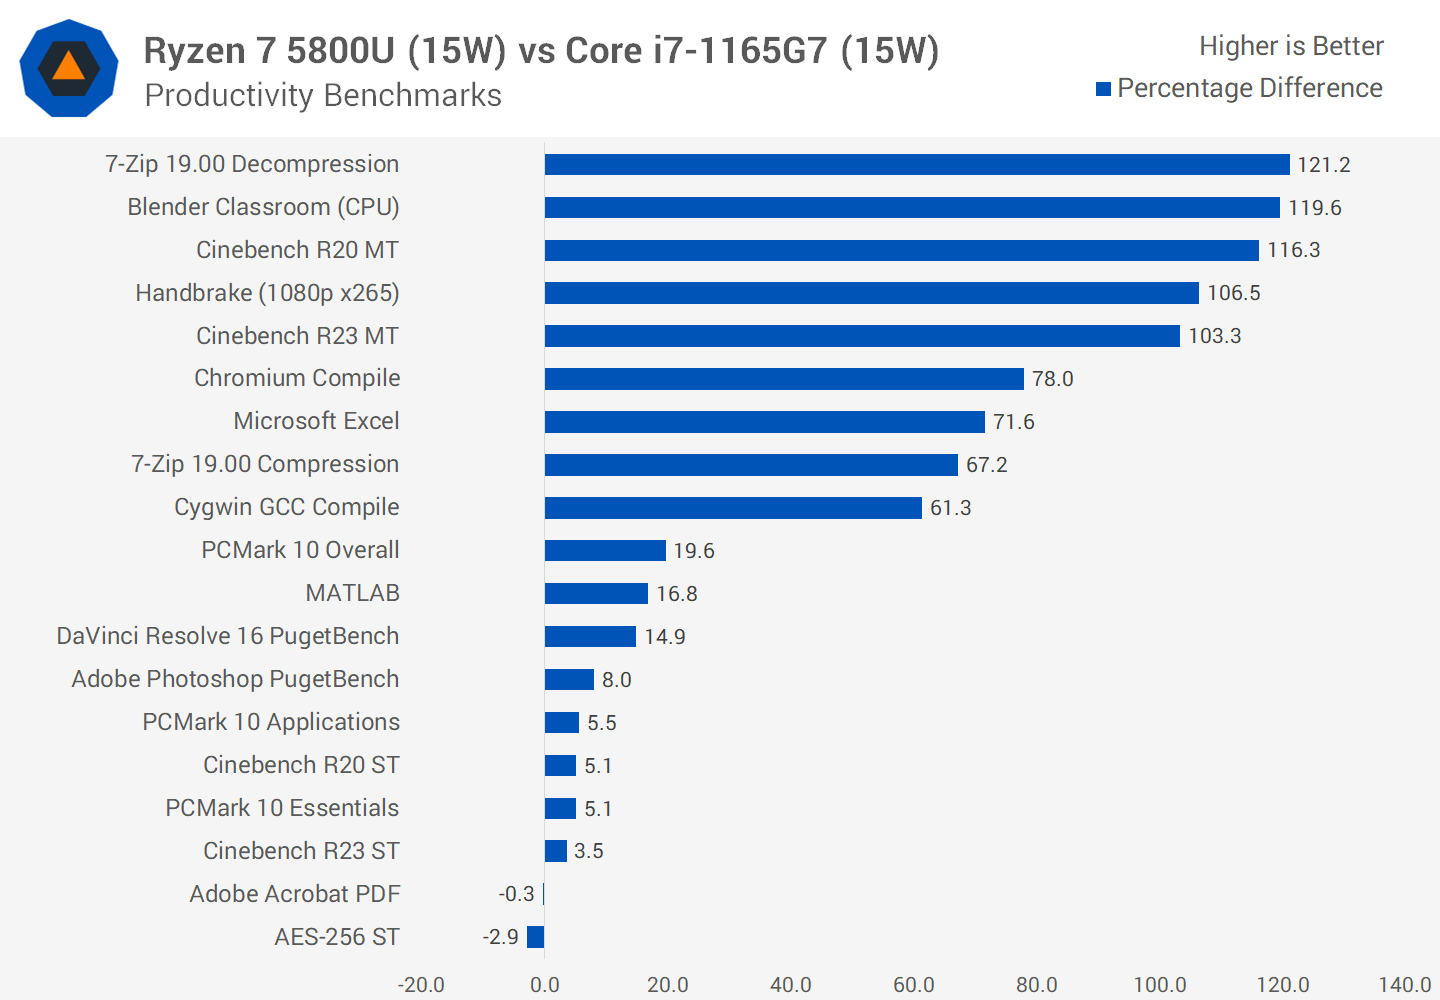
Task: Click the Cinebench R23 MT bar
Action: (x=862, y=336)
